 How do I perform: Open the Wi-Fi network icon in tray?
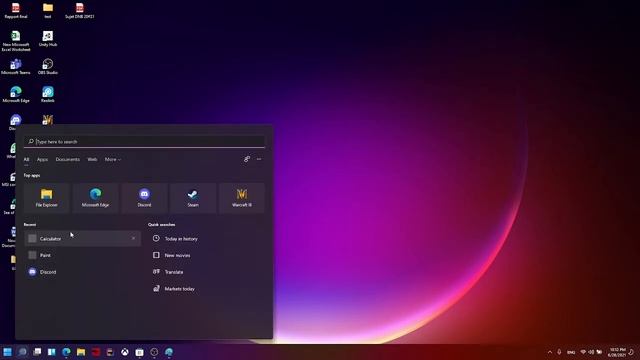583,352
